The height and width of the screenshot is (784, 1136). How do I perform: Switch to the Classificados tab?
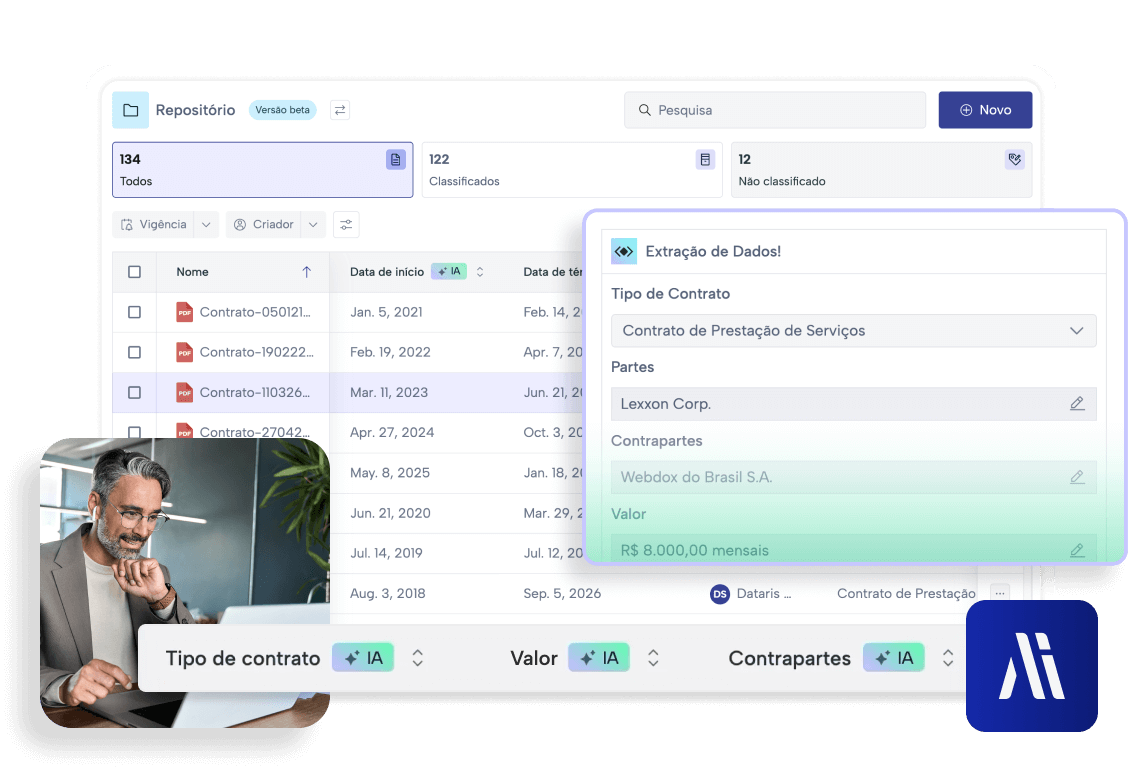571,170
